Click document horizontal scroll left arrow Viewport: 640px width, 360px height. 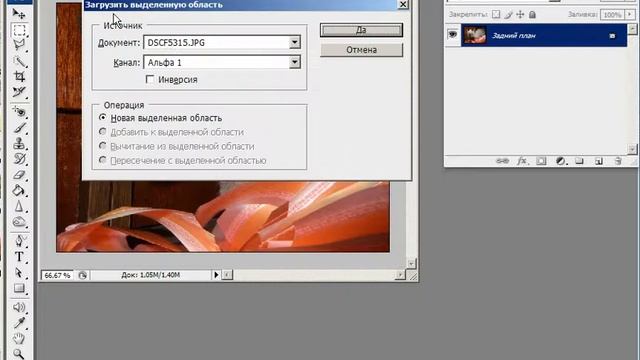tap(227, 275)
